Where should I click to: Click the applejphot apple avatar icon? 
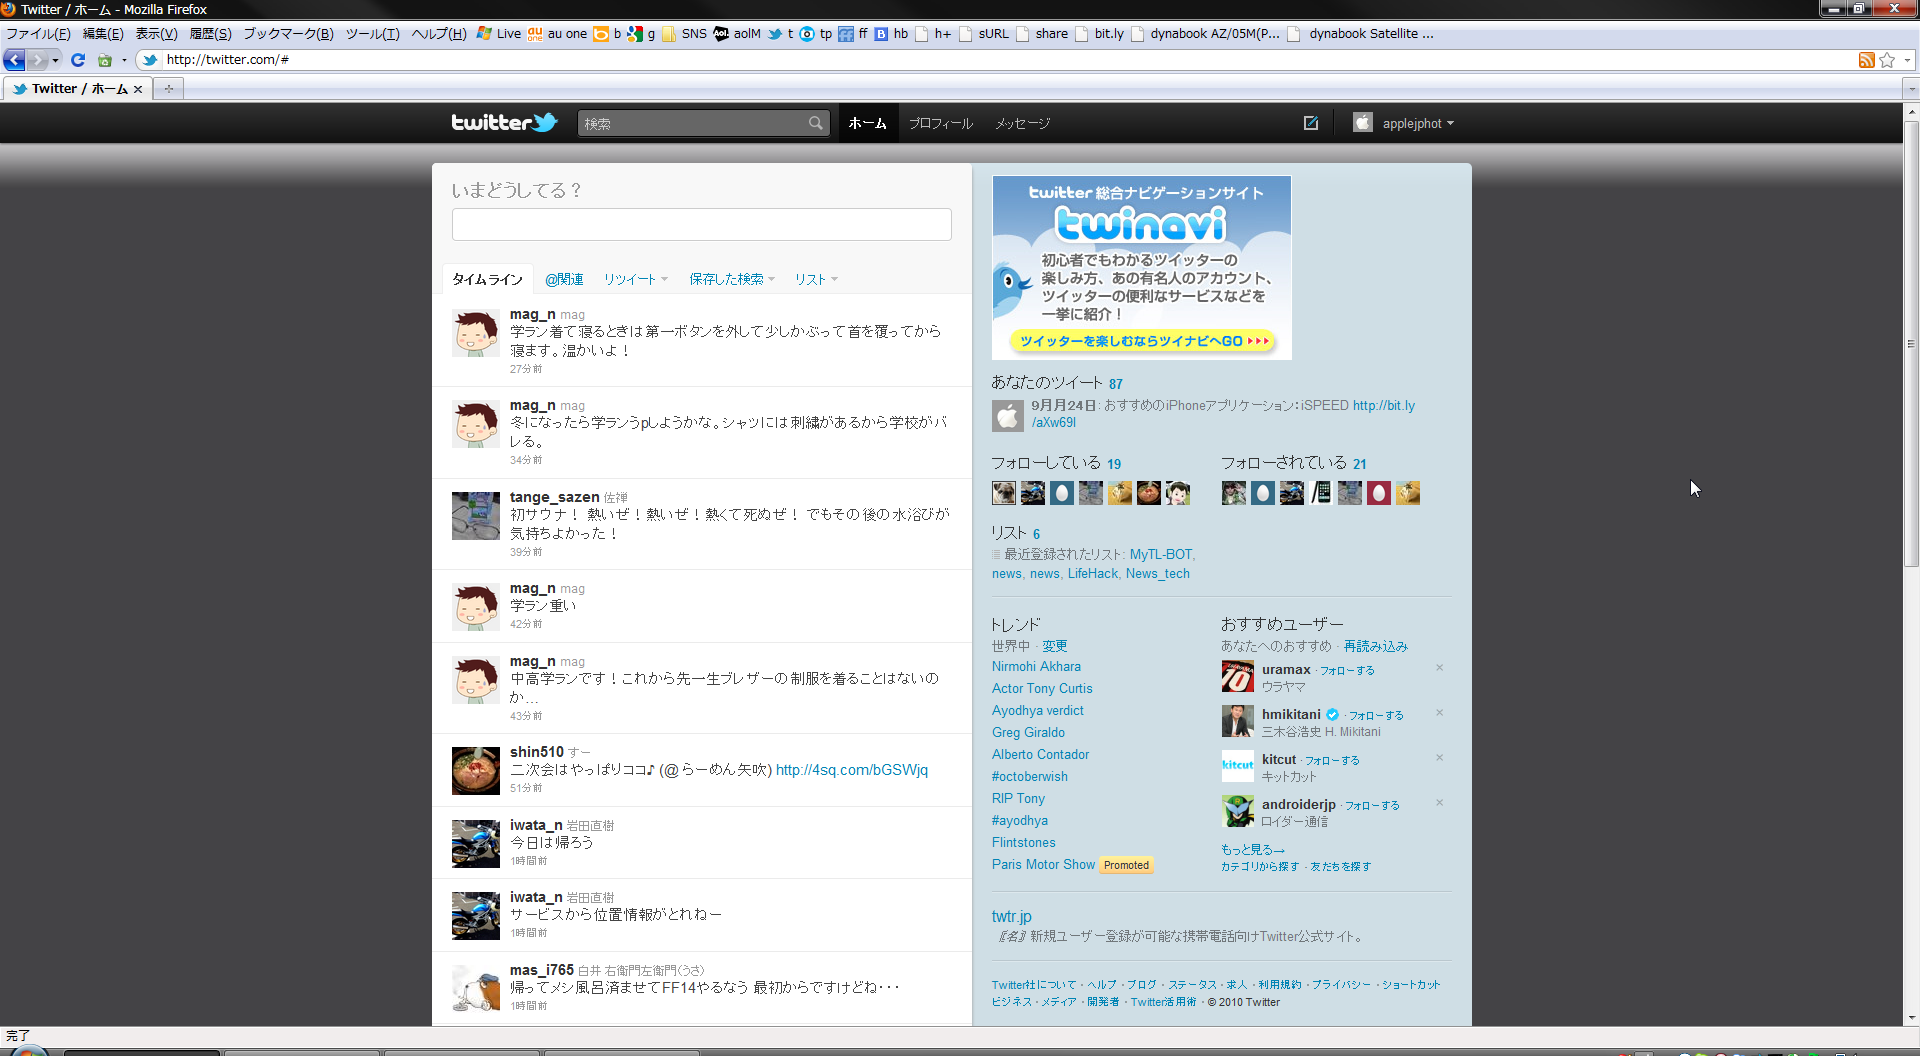(x=1362, y=123)
